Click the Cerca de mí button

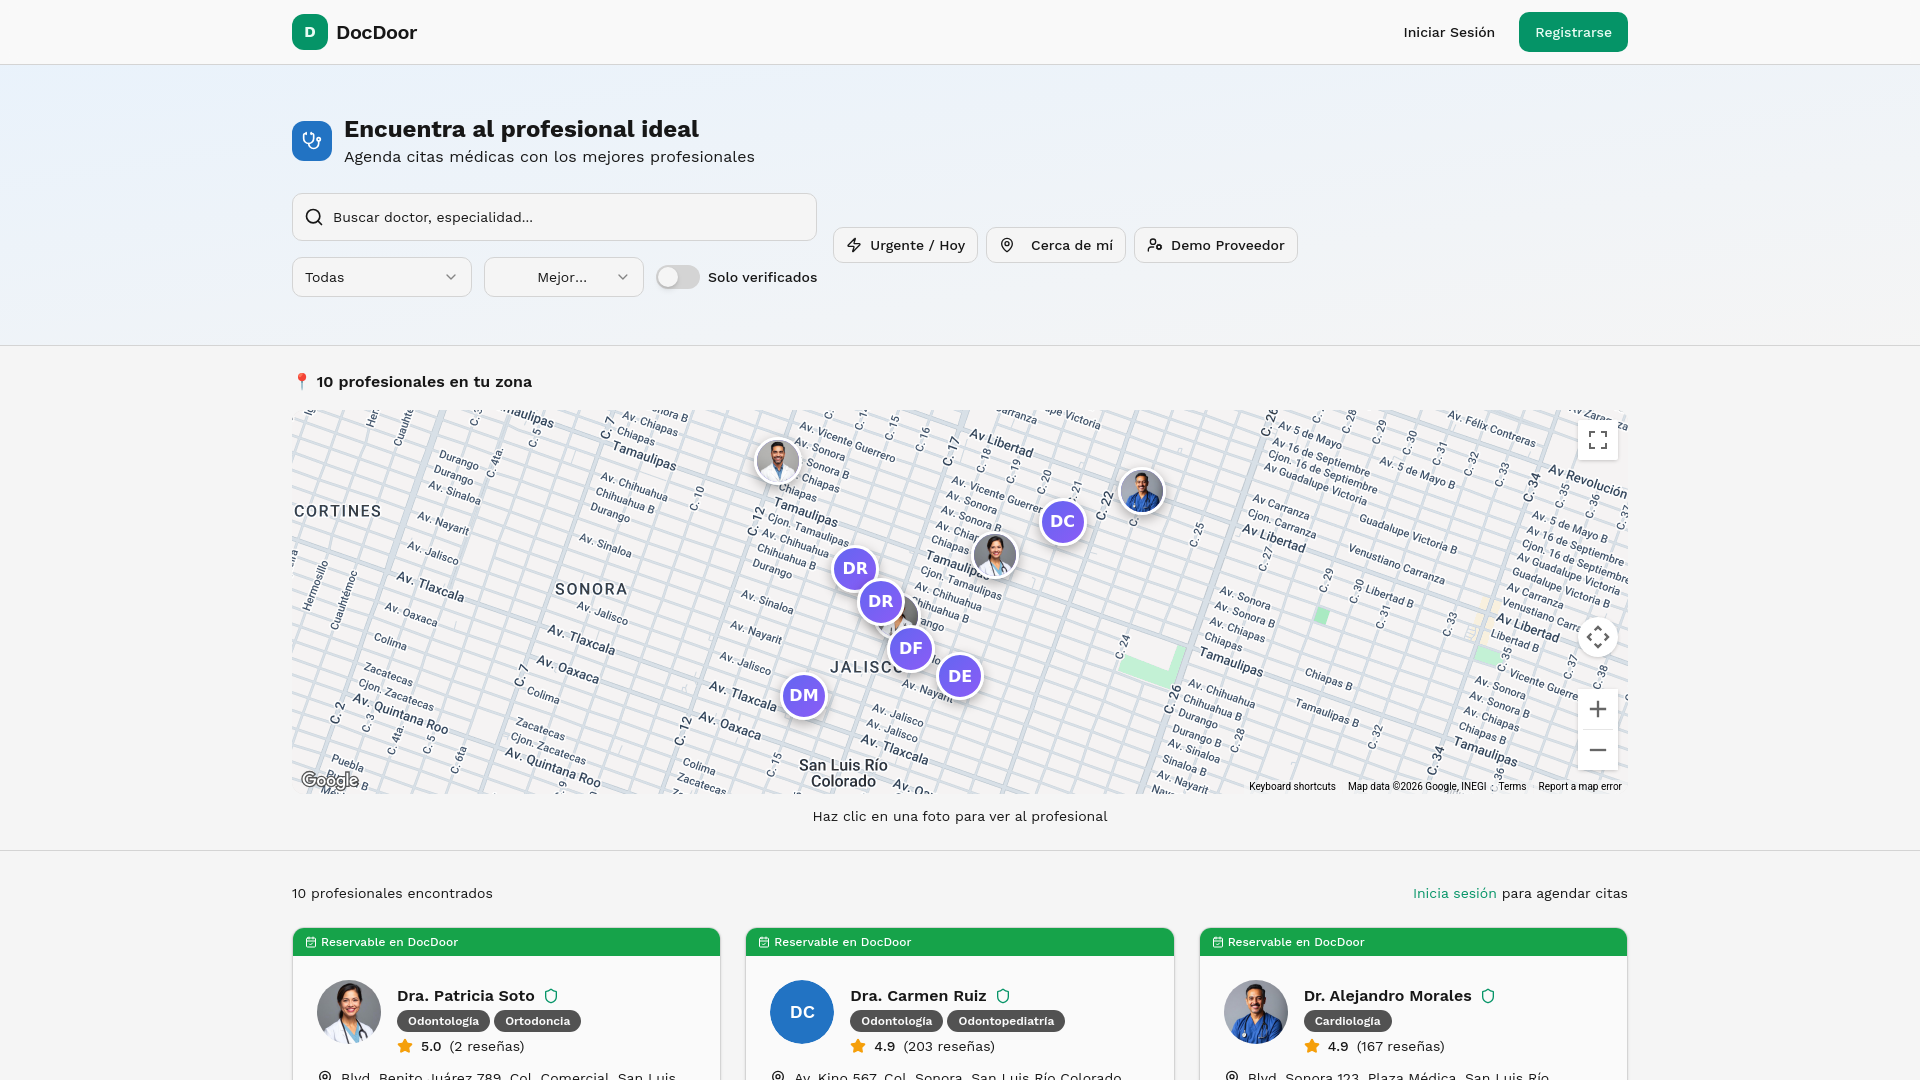coord(1056,245)
